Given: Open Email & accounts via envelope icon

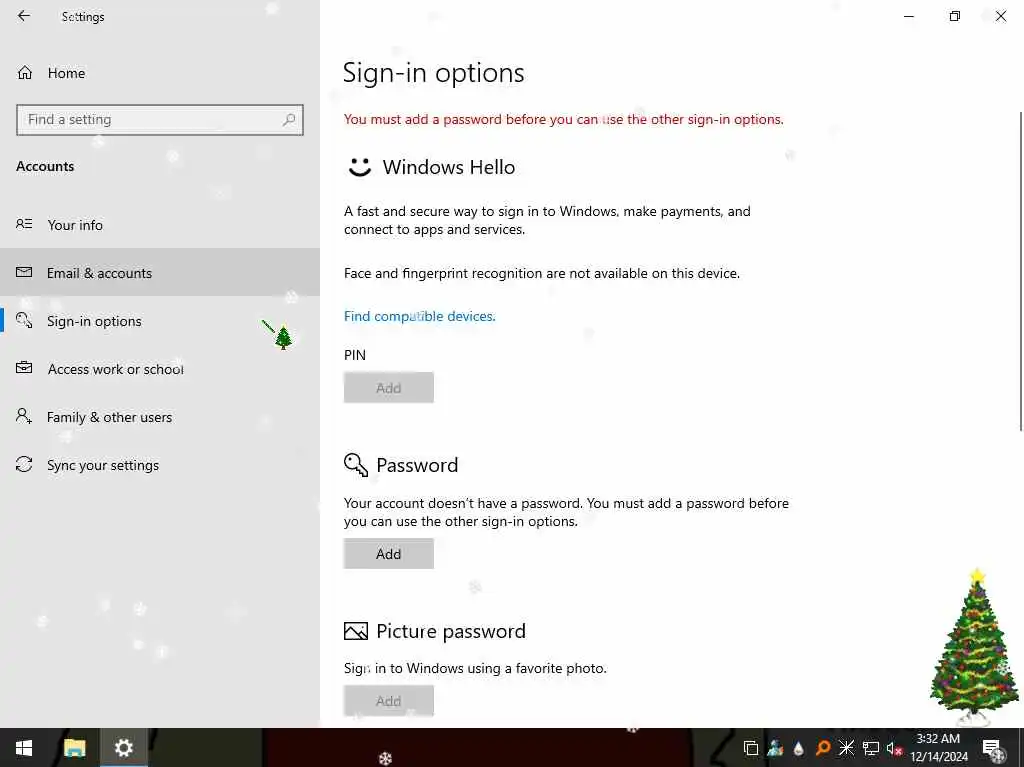Looking at the screenshot, I should (24, 272).
